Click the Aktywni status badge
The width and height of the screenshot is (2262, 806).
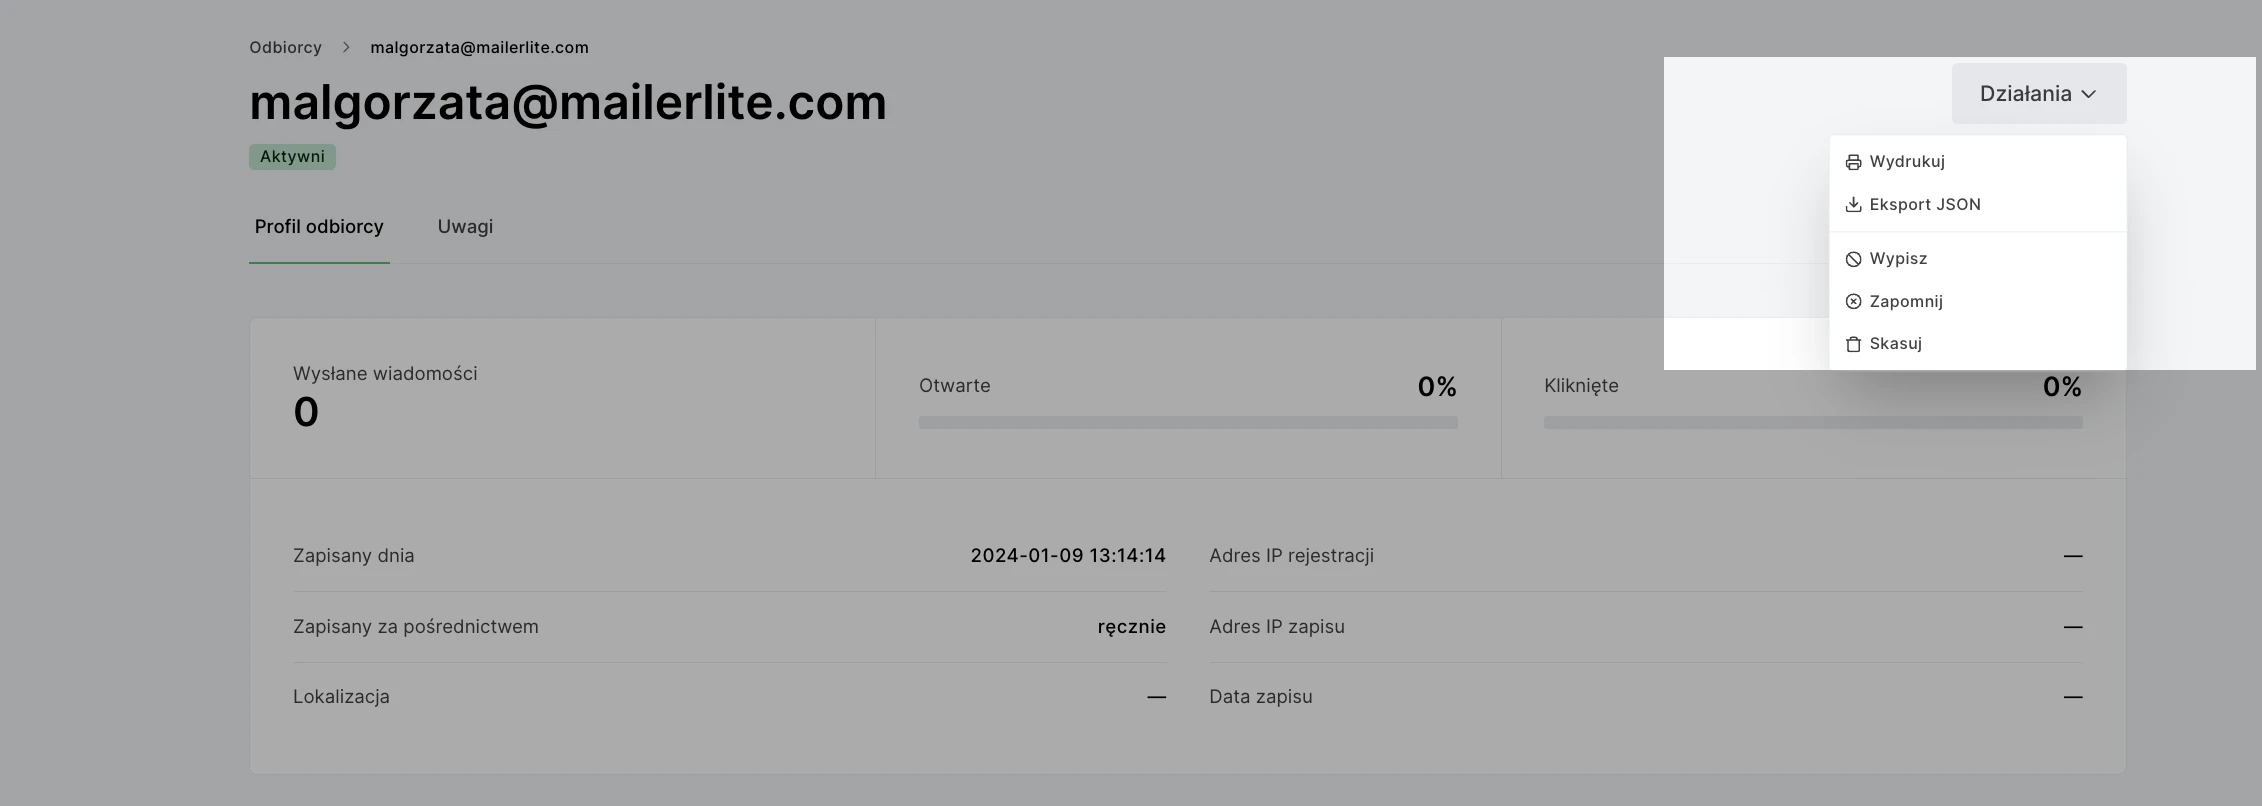[x=292, y=157]
